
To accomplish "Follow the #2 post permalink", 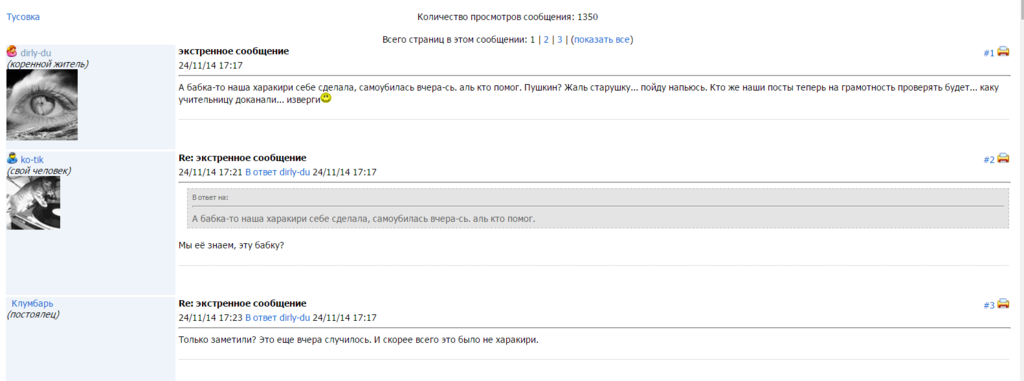I will 989,159.
